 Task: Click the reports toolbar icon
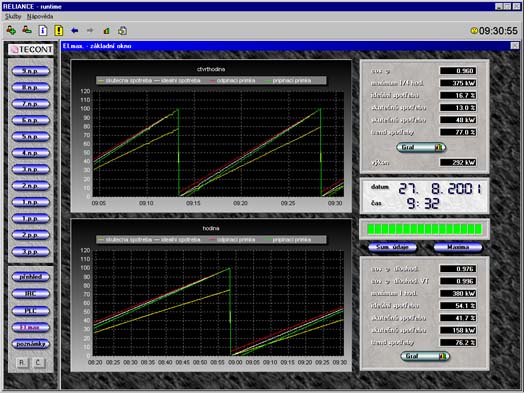point(122,31)
